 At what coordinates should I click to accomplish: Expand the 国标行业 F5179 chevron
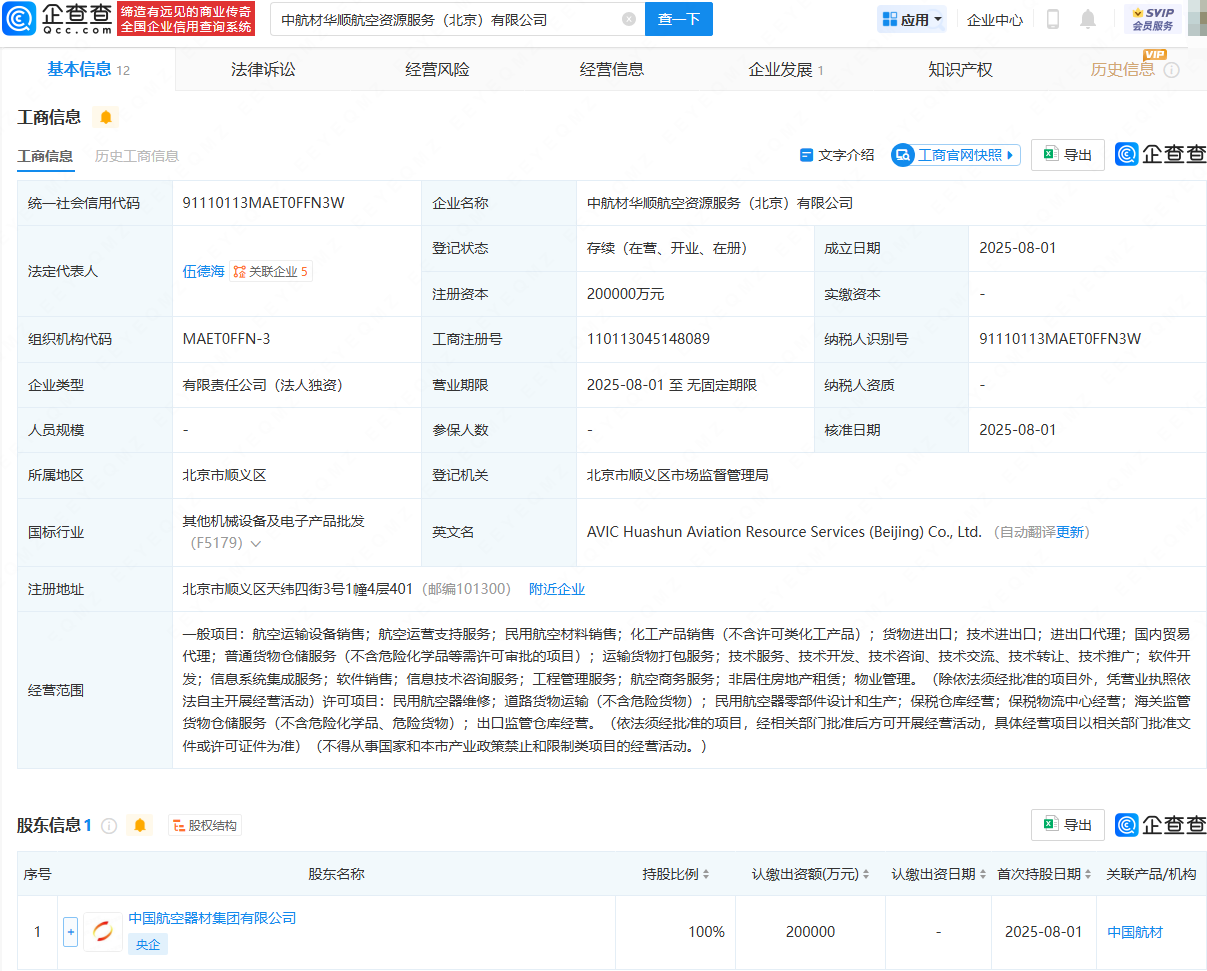(256, 544)
